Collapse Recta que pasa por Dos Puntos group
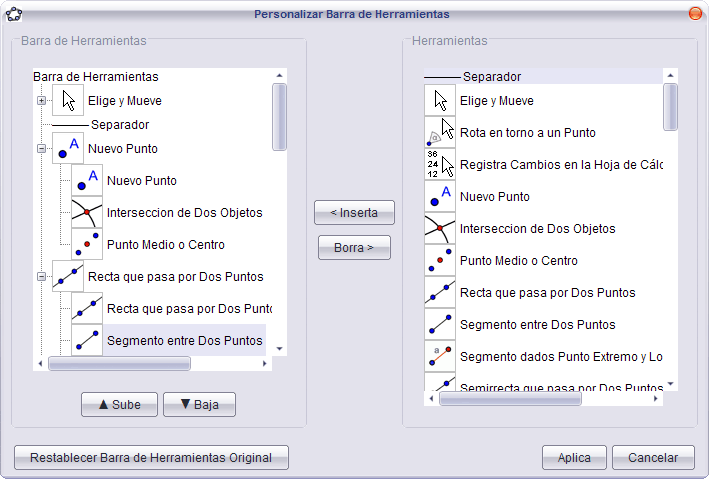Image resolution: width=709 pixels, height=479 pixels. (41, 277)
